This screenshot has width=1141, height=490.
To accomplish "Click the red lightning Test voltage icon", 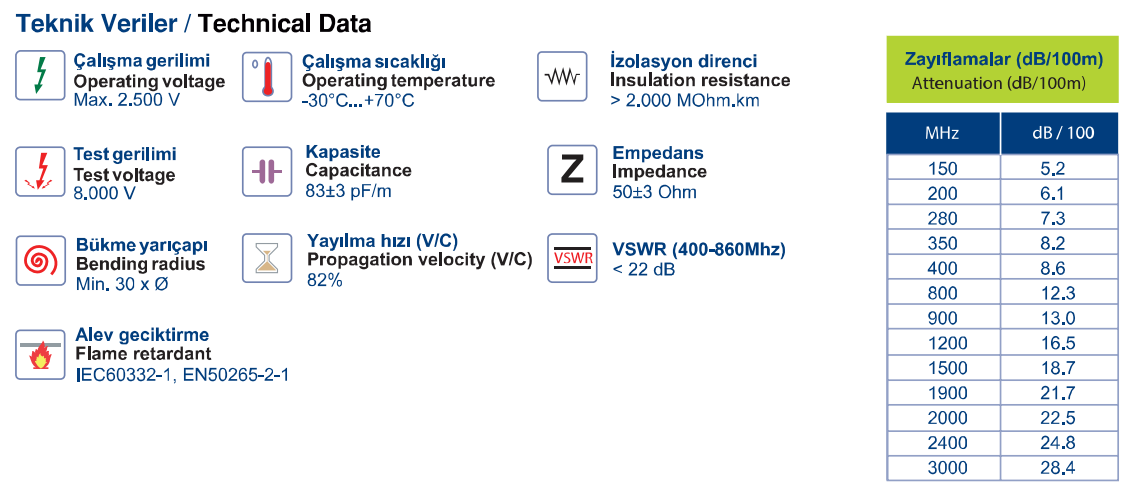I will (x=40, y=171).
